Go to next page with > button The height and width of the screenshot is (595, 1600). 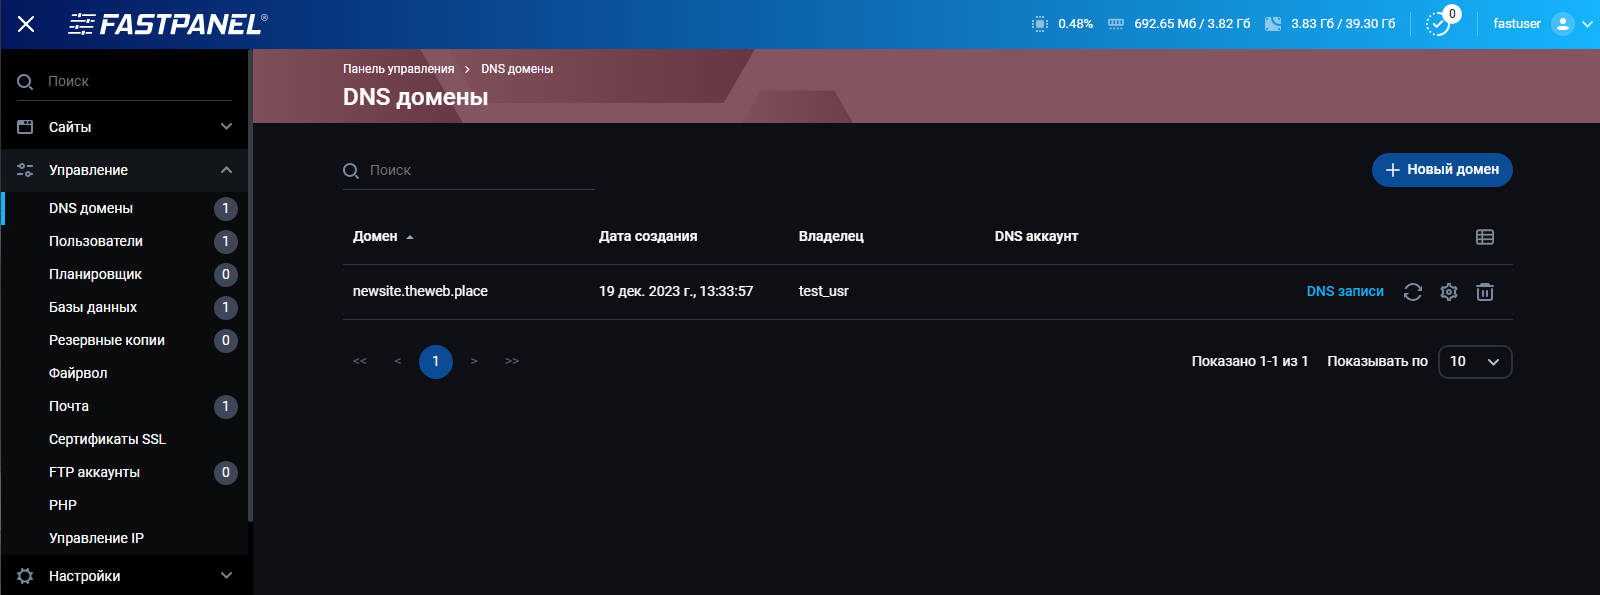(474, 361)
